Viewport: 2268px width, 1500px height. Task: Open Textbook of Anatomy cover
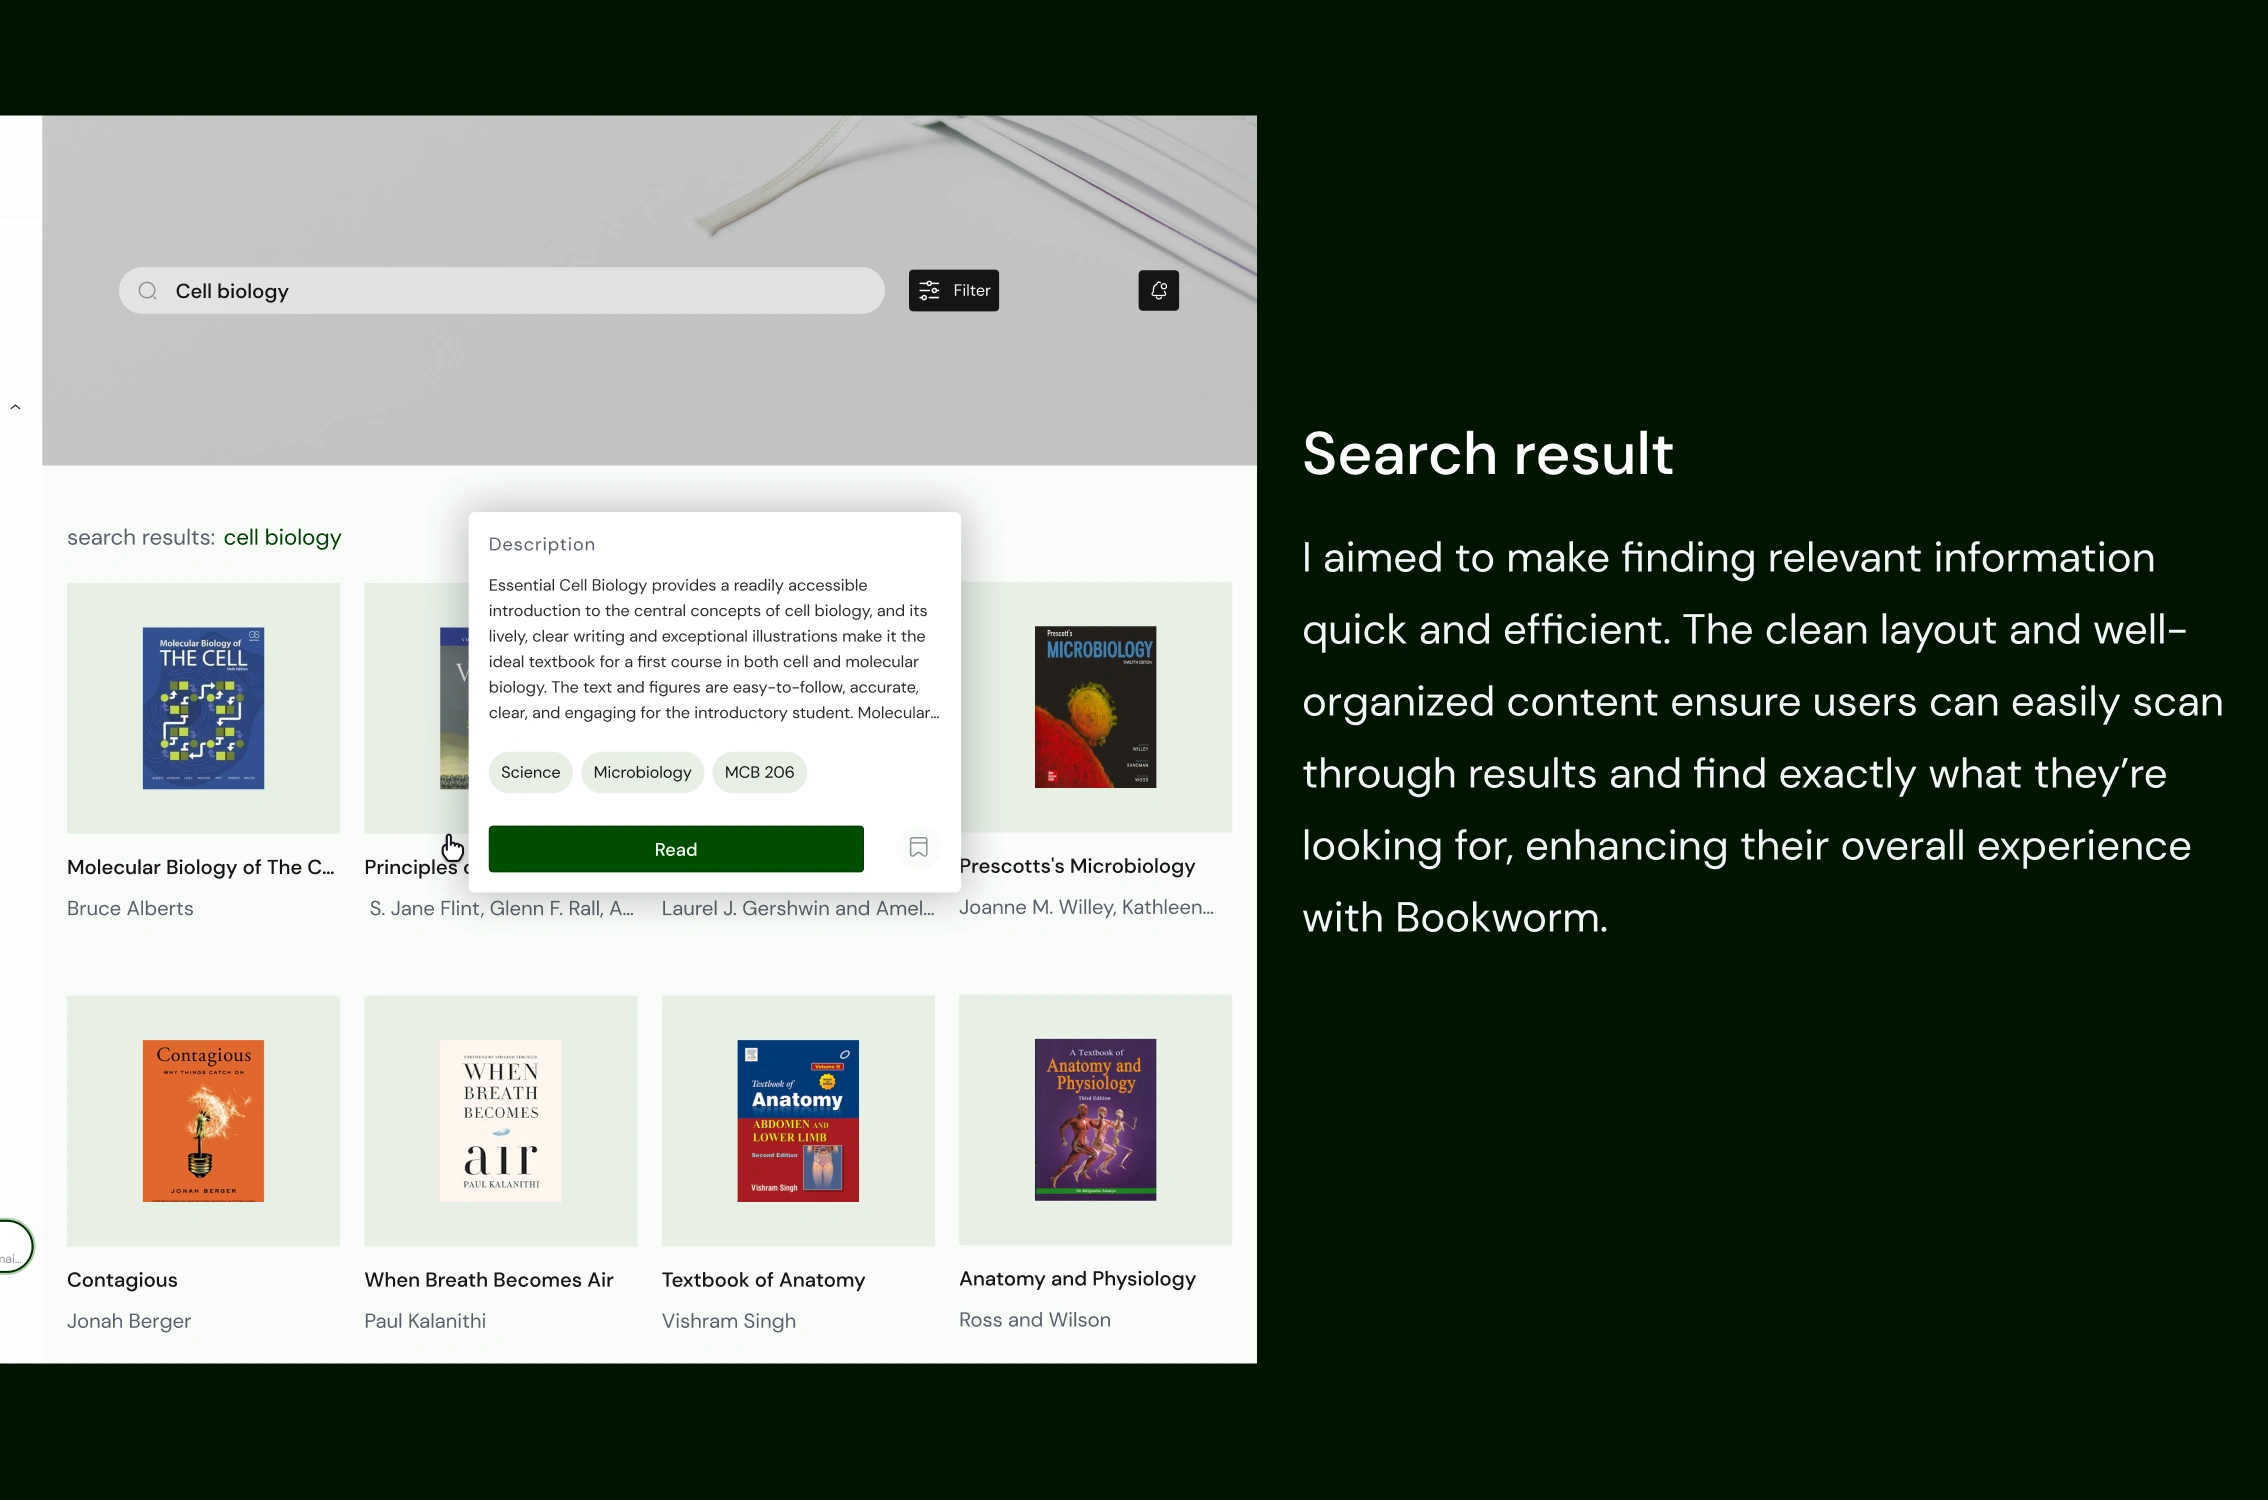797,1120
